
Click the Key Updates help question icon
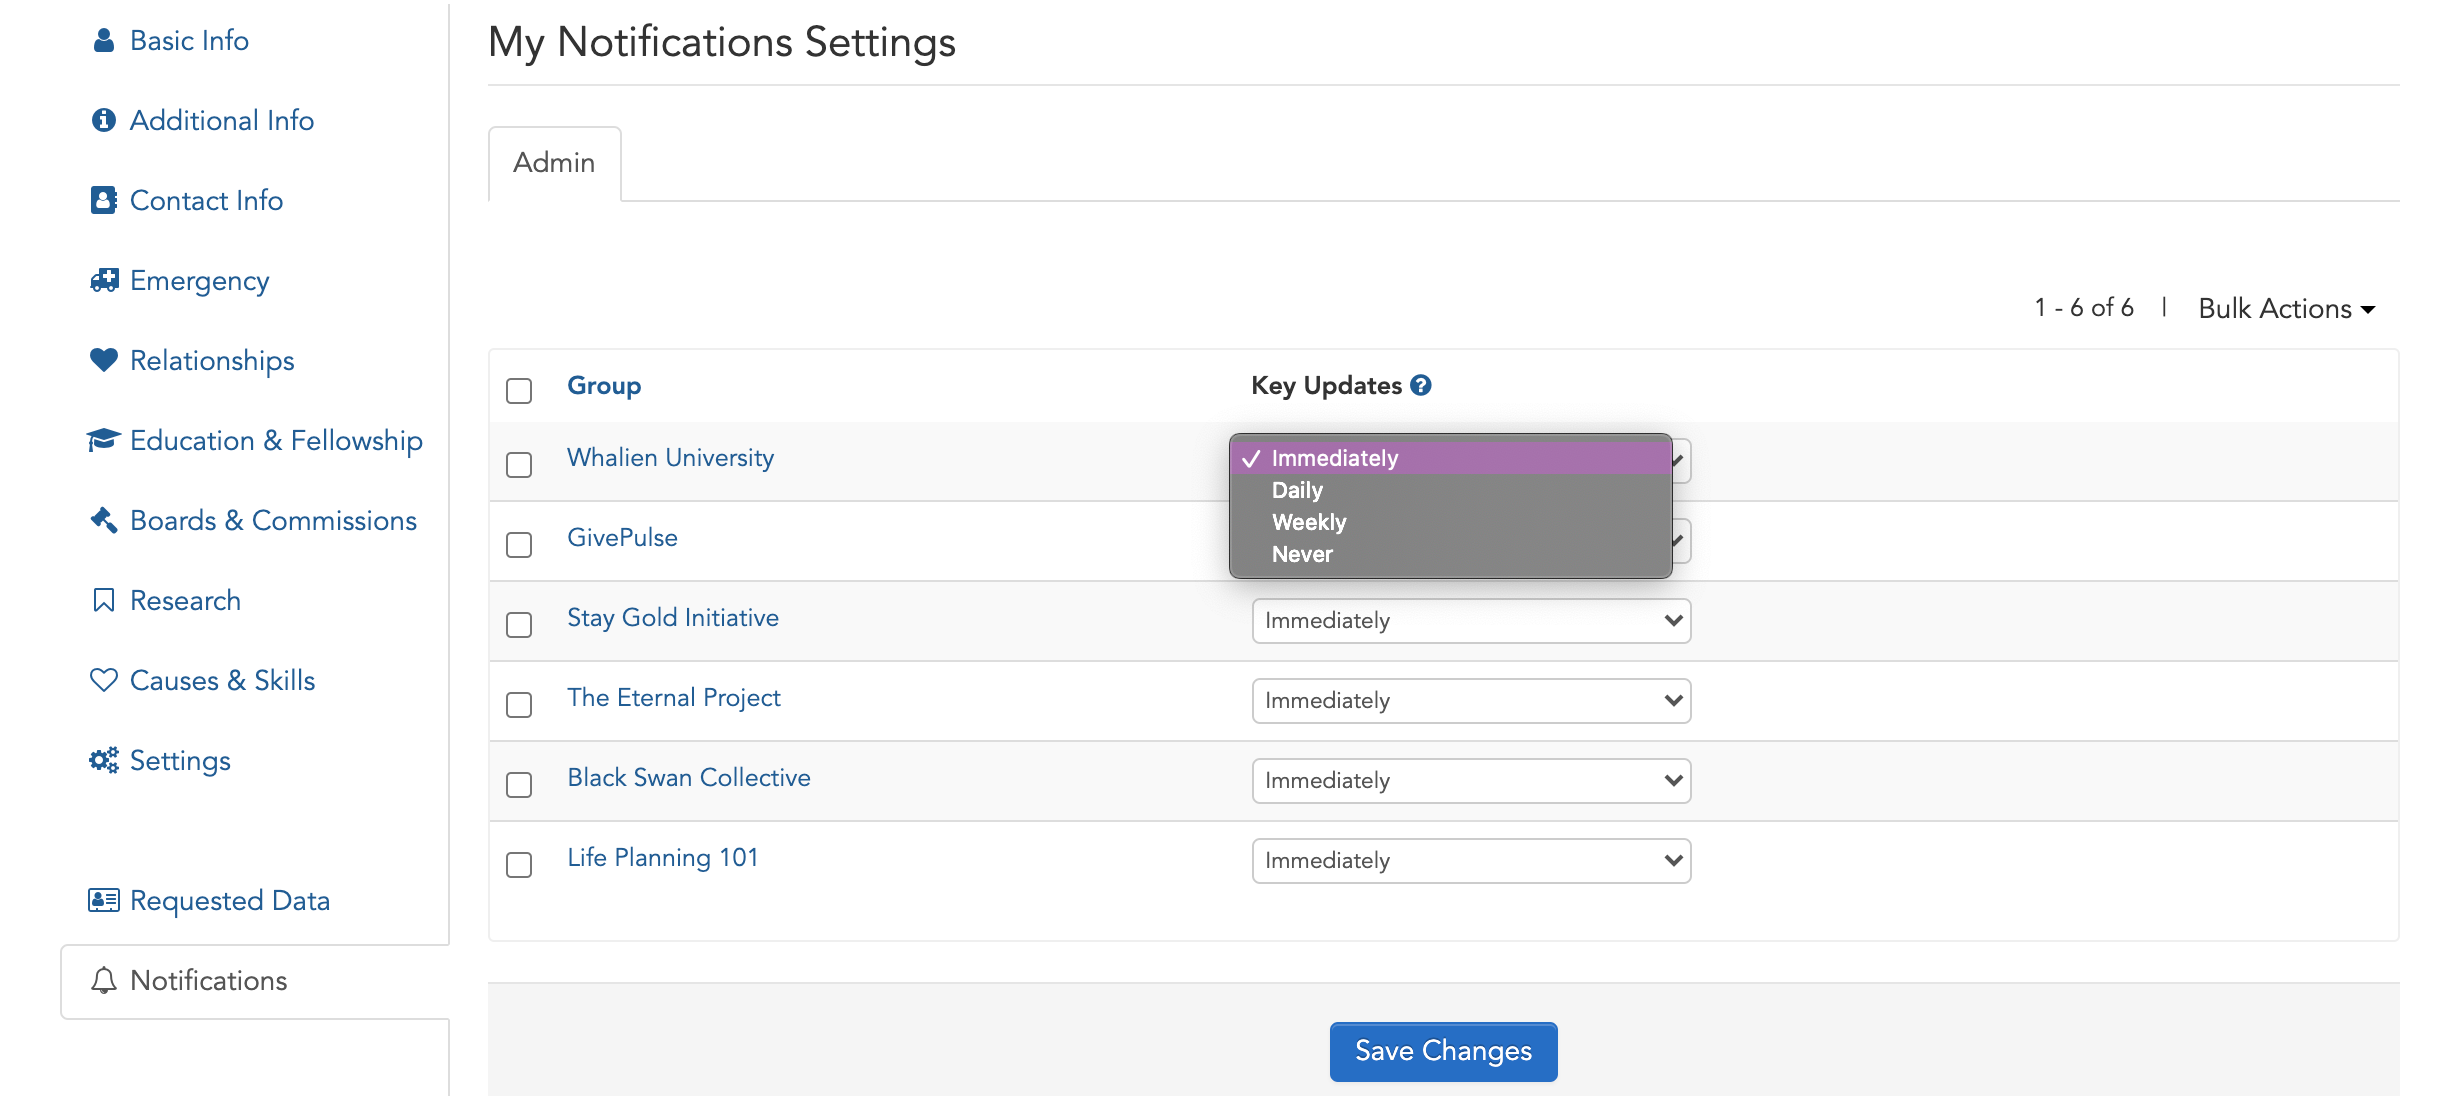coord(1420,385)
